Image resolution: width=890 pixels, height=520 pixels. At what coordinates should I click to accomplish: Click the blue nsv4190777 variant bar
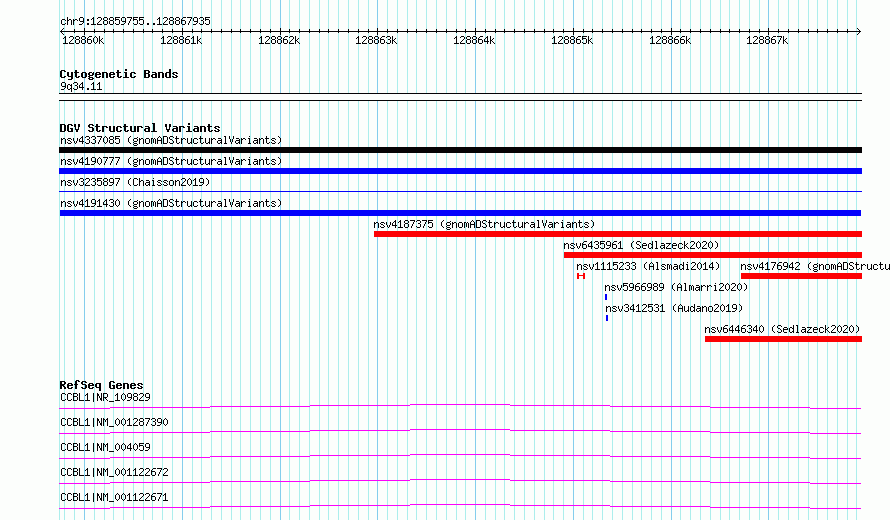[x=460, y=171]
